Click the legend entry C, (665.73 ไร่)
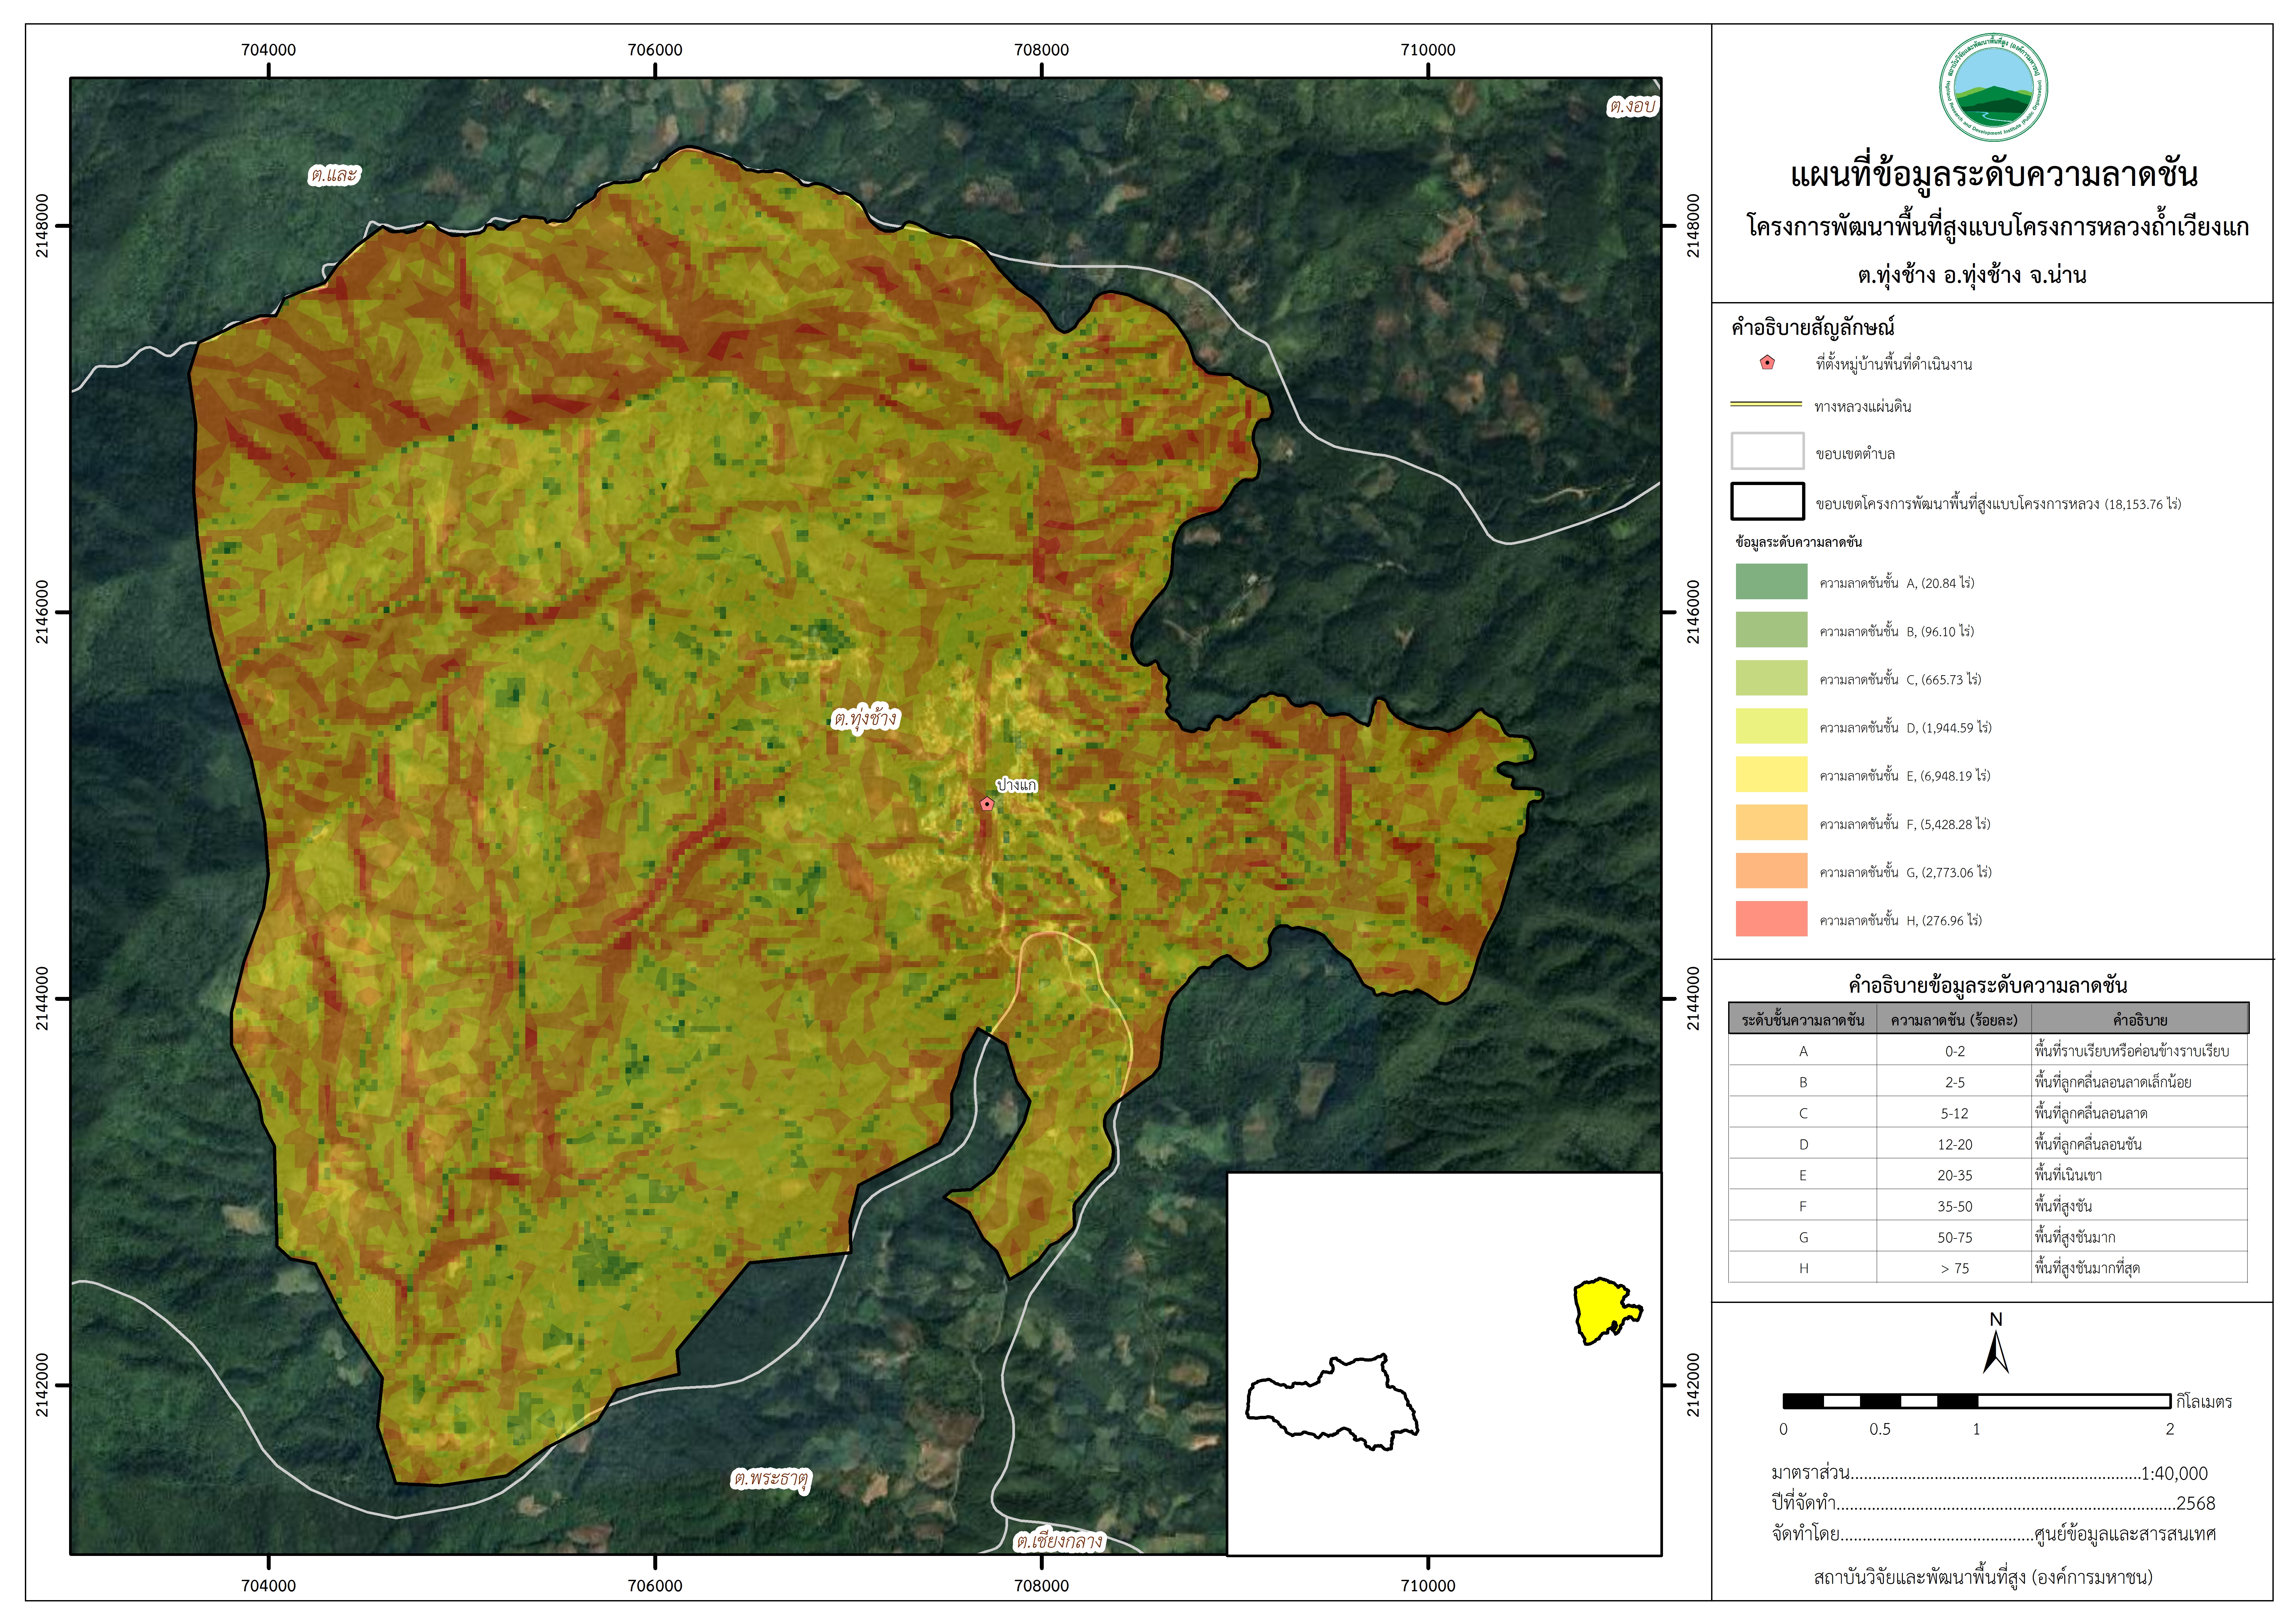The image size is (2295, 1624). [x=1900, y=679]
